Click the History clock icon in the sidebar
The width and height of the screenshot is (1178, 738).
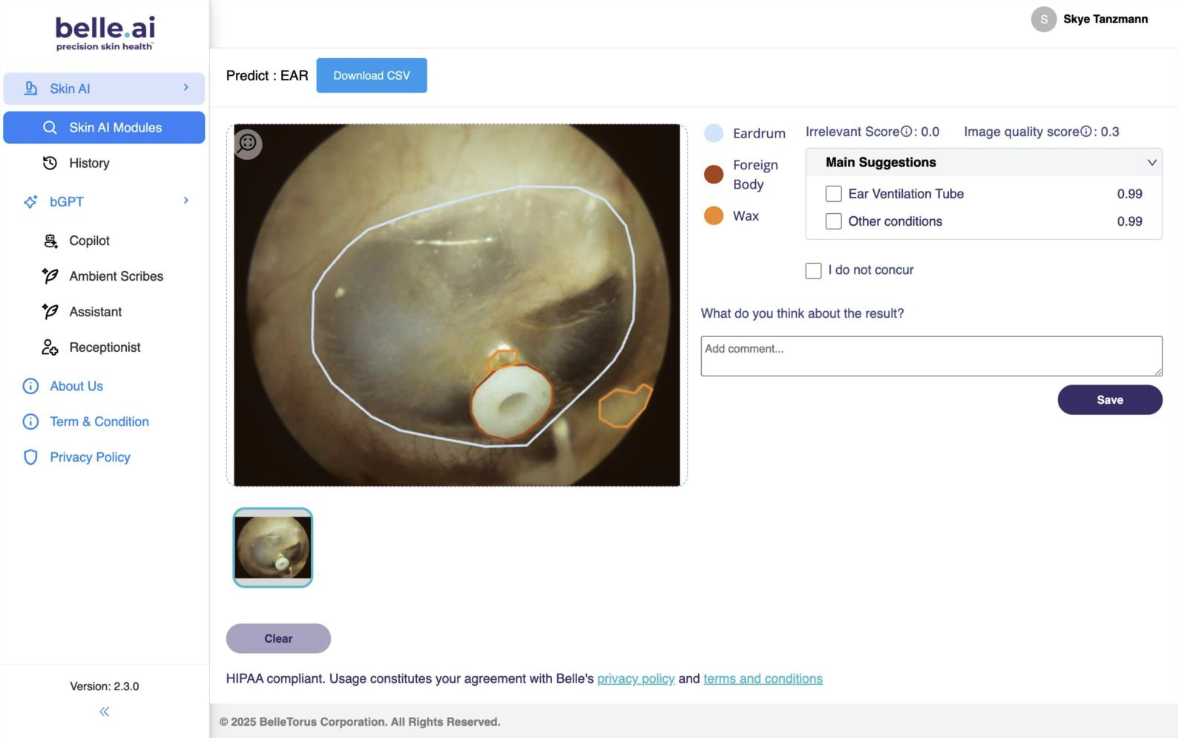50,163
